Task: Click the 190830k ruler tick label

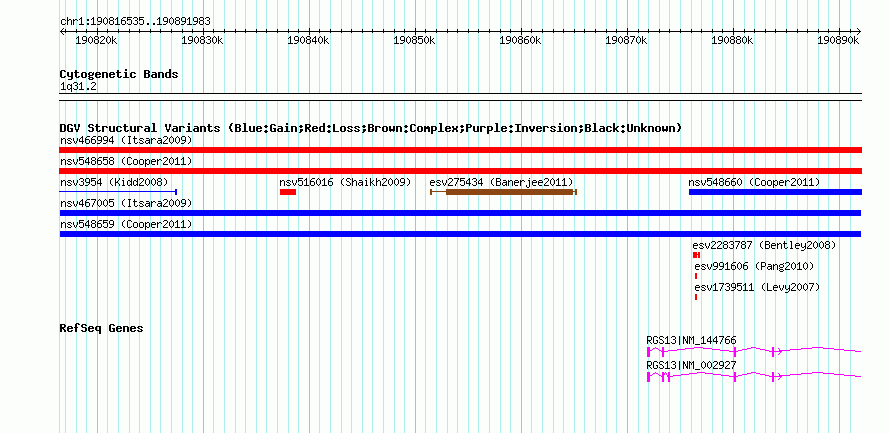Action: point(202,41)
